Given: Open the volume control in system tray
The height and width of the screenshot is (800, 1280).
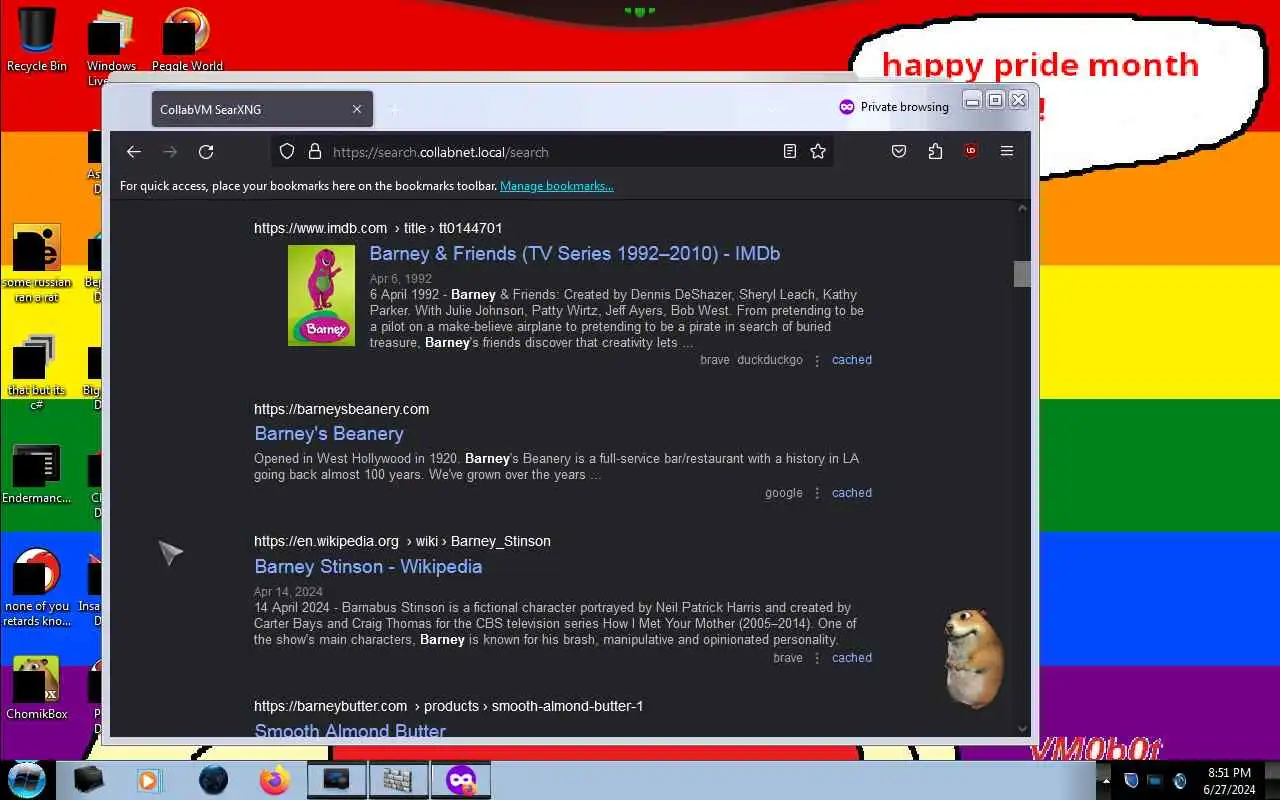Looking at the screenshot, I should 1180,781.
